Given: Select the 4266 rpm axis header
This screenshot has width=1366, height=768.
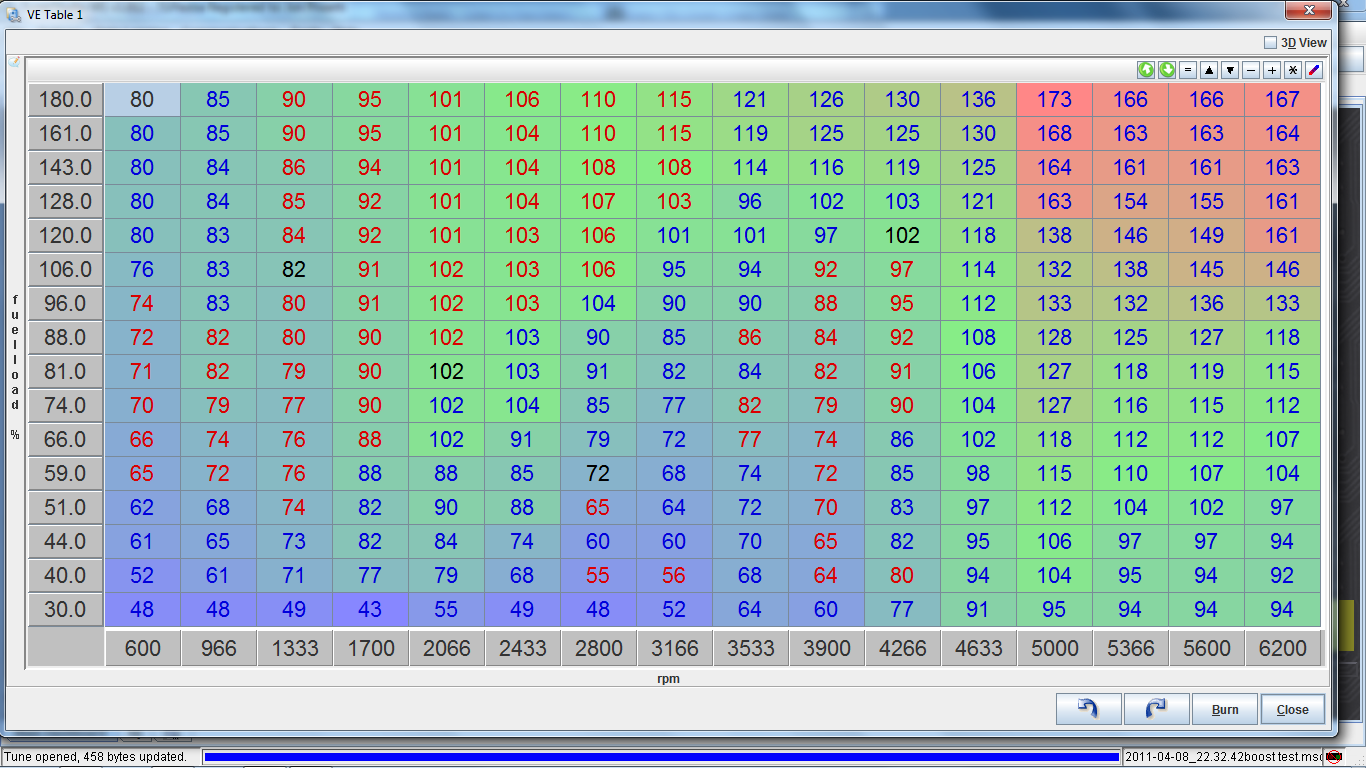Looking at the screenshot, I should [903, 648].
